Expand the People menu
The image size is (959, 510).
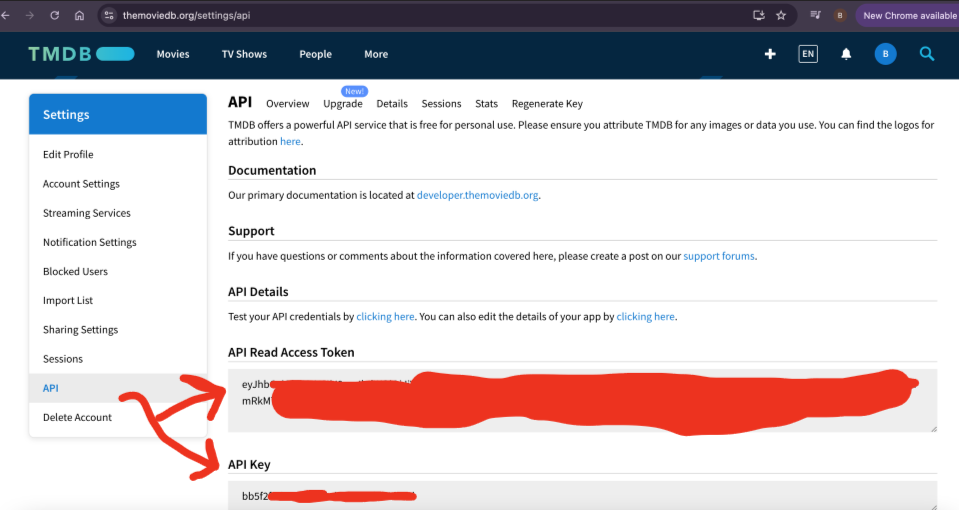315,54
